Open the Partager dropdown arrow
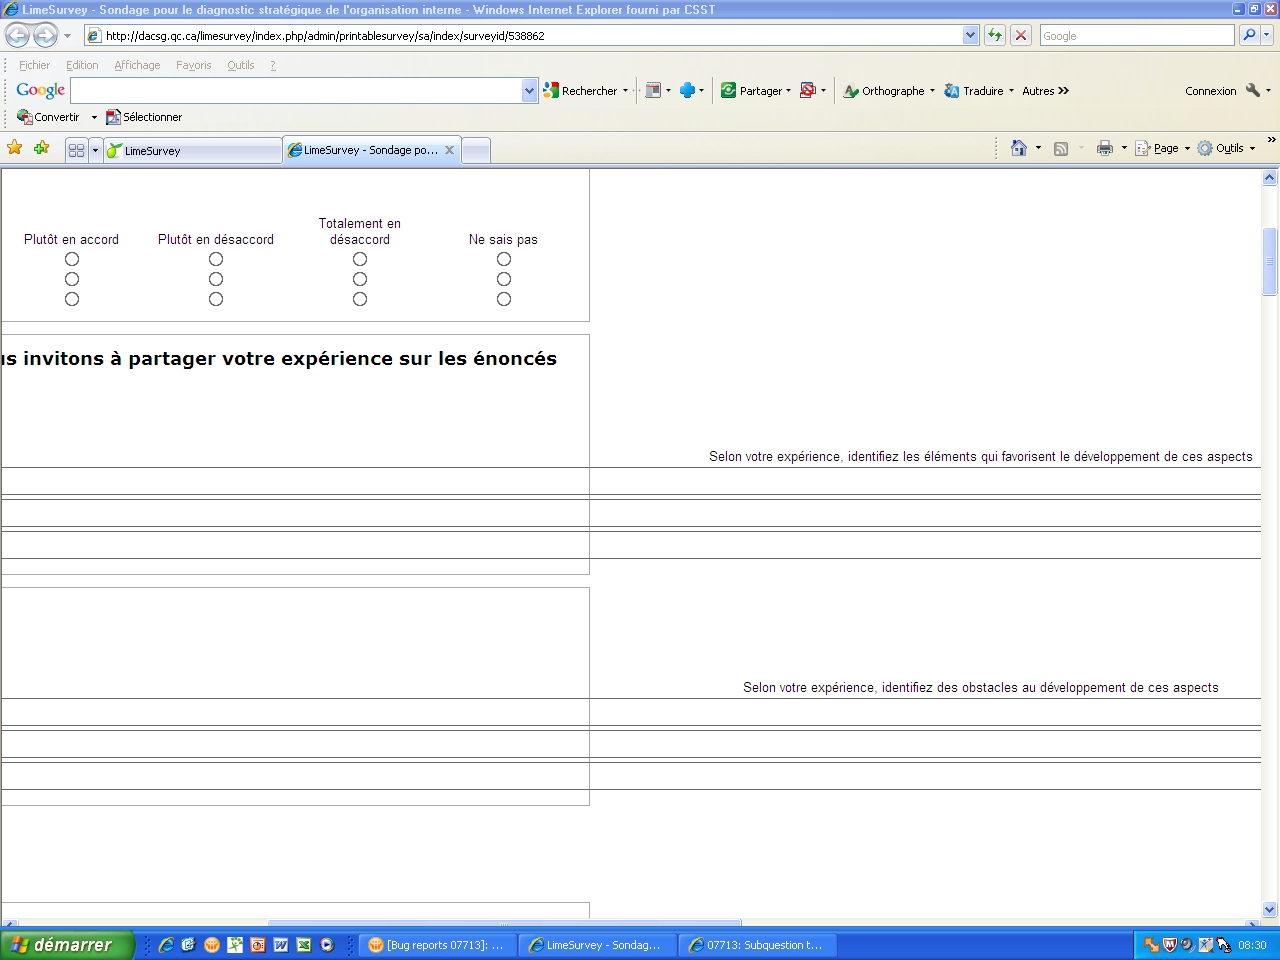Image resolution: width=1280 pixels, height=960 pixels. (x=788, y=91)
